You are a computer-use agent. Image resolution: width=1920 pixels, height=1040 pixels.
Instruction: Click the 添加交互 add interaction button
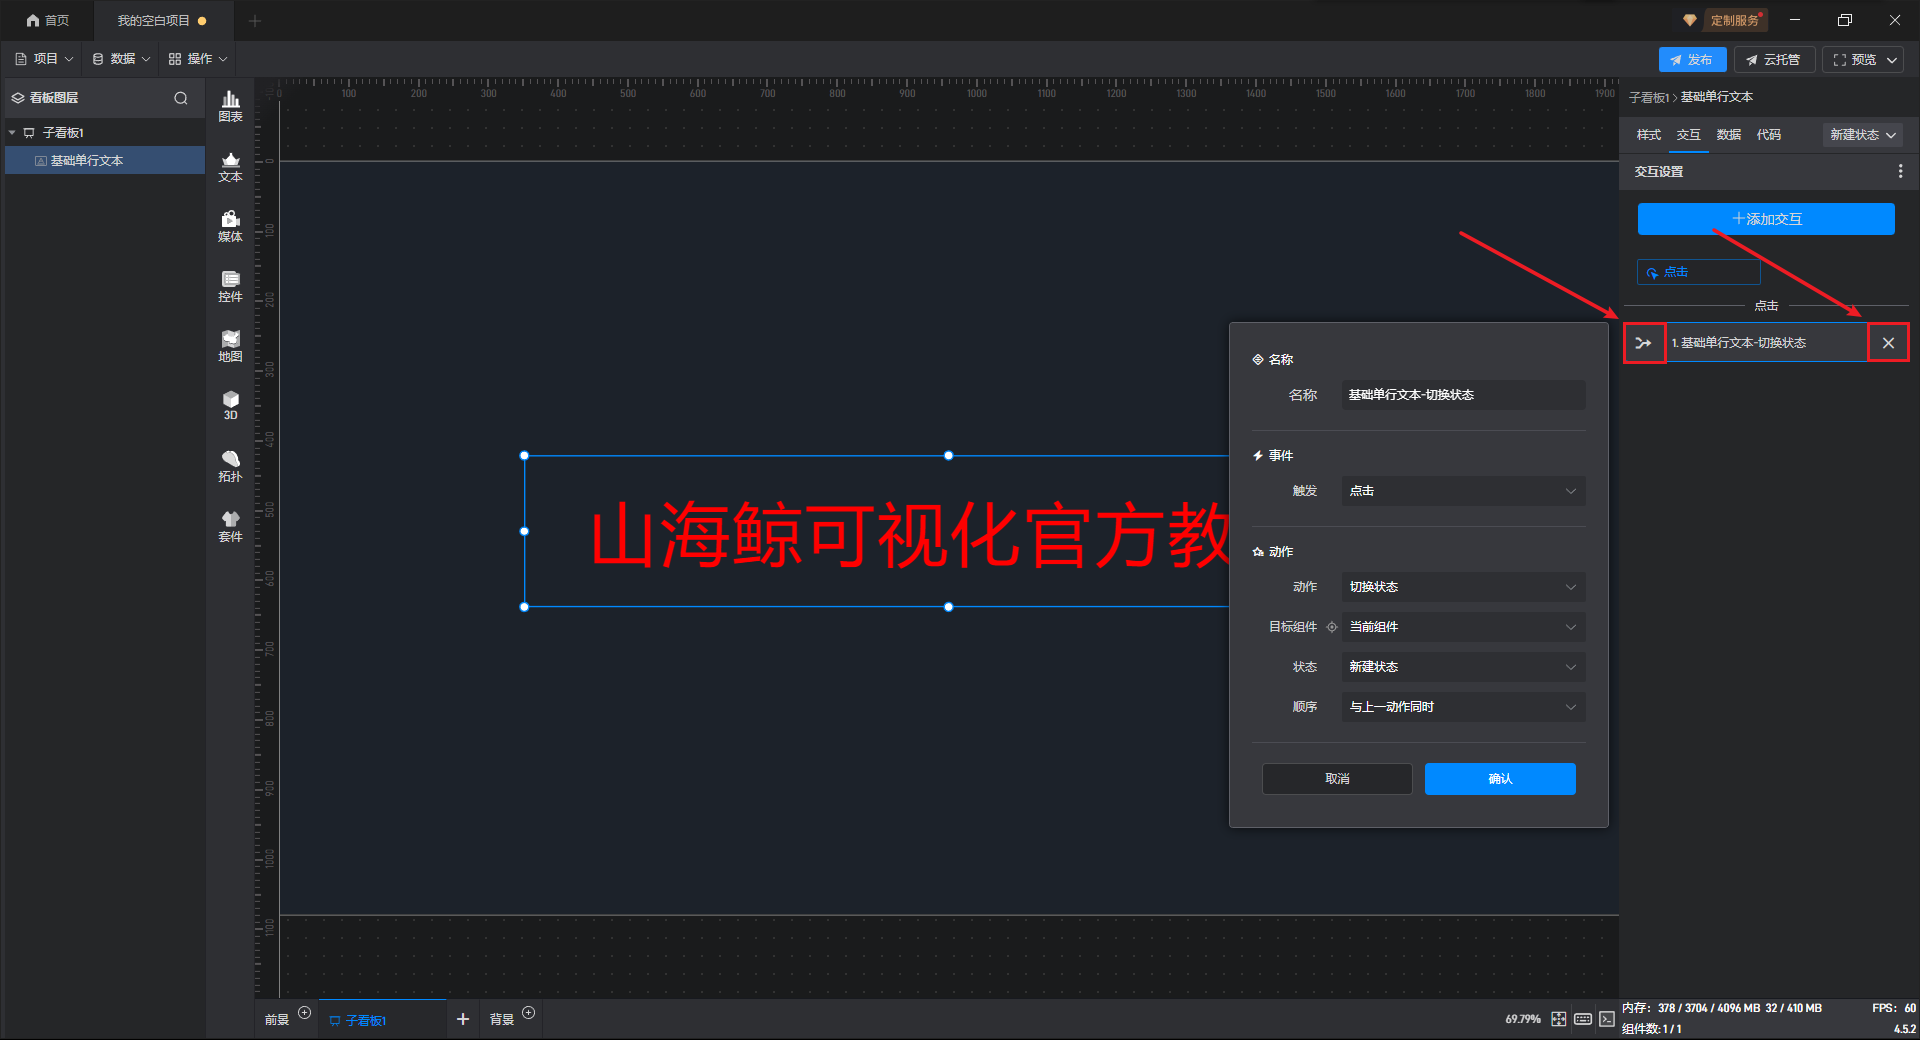click(x=1765, y=219)
